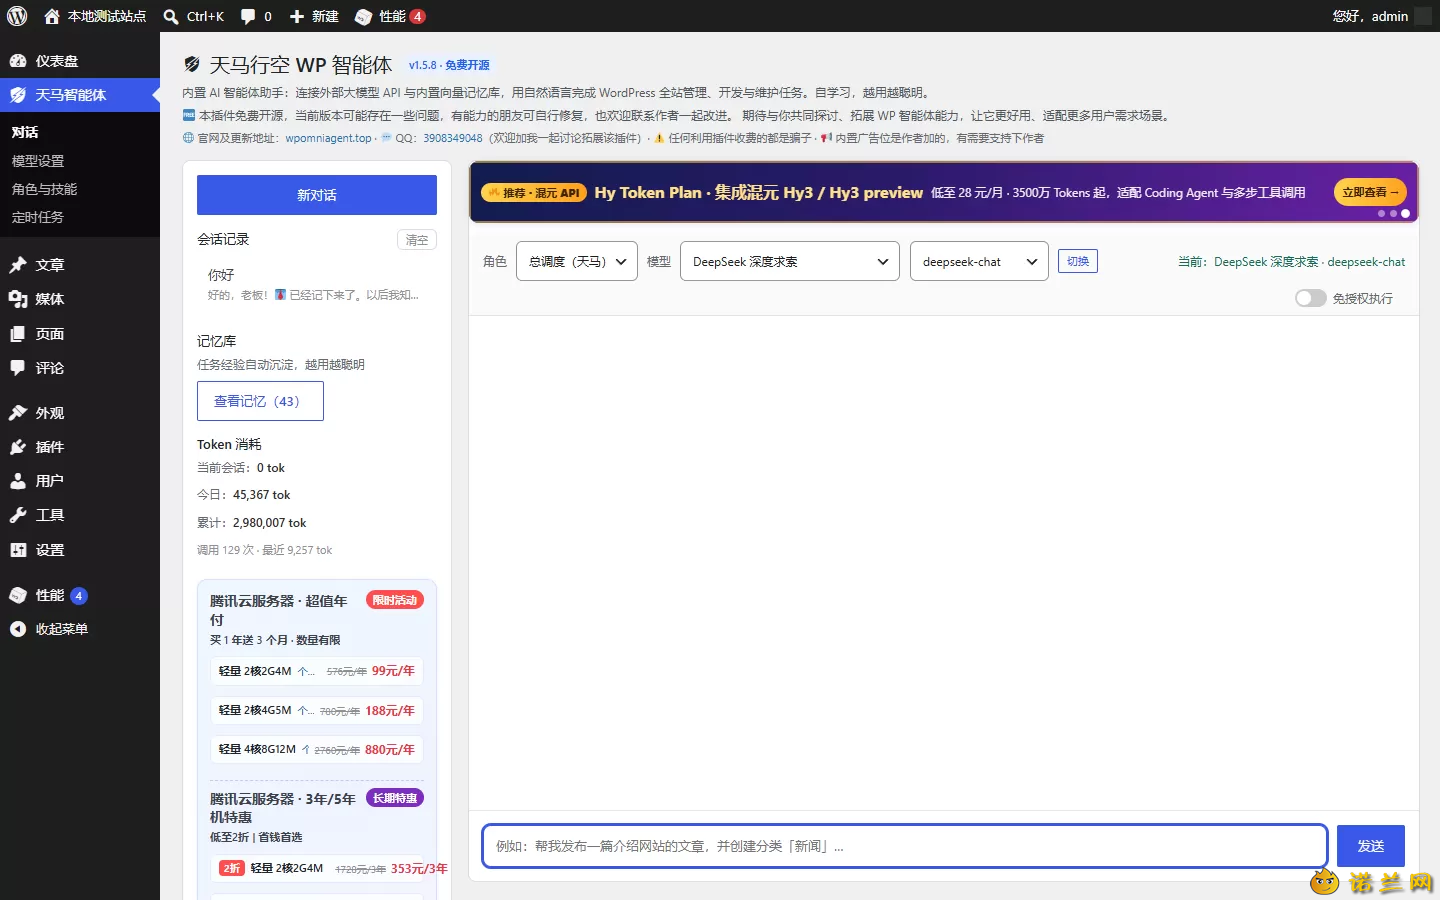Open 性能 in the top admin bar
This screenshot has height=900, width=1440.
click(390, 16)
